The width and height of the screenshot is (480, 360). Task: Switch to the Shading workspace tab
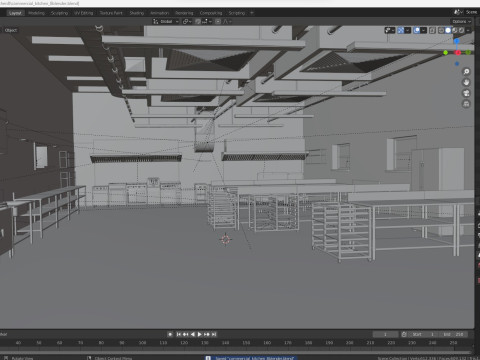(137, 13)
